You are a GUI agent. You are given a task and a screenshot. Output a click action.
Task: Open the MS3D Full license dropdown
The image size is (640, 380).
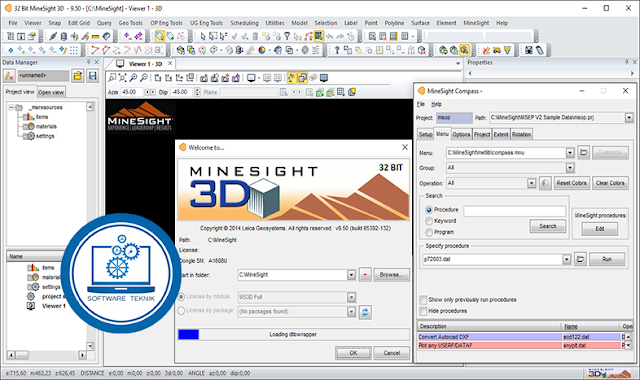pyautogui.click(x=351, y=297)
